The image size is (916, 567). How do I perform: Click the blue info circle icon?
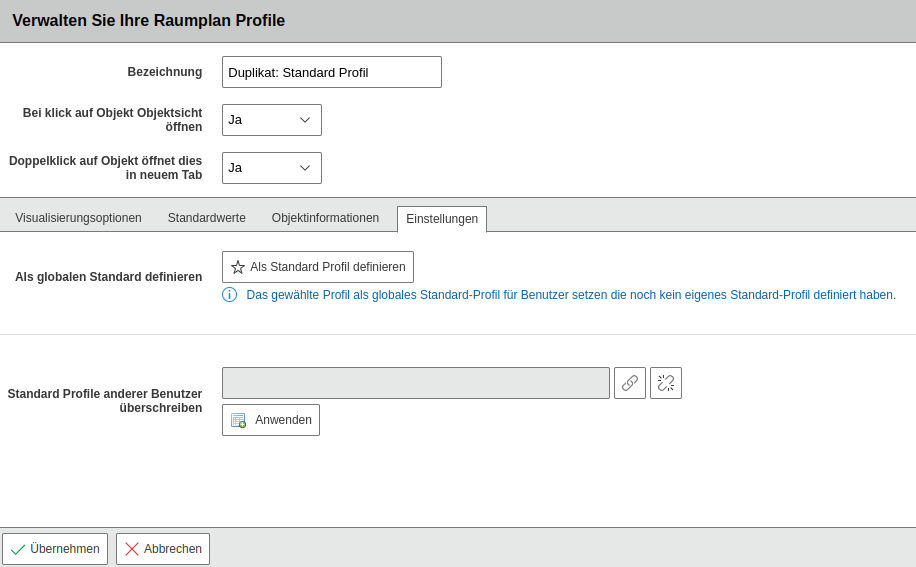tap(230, 295)
